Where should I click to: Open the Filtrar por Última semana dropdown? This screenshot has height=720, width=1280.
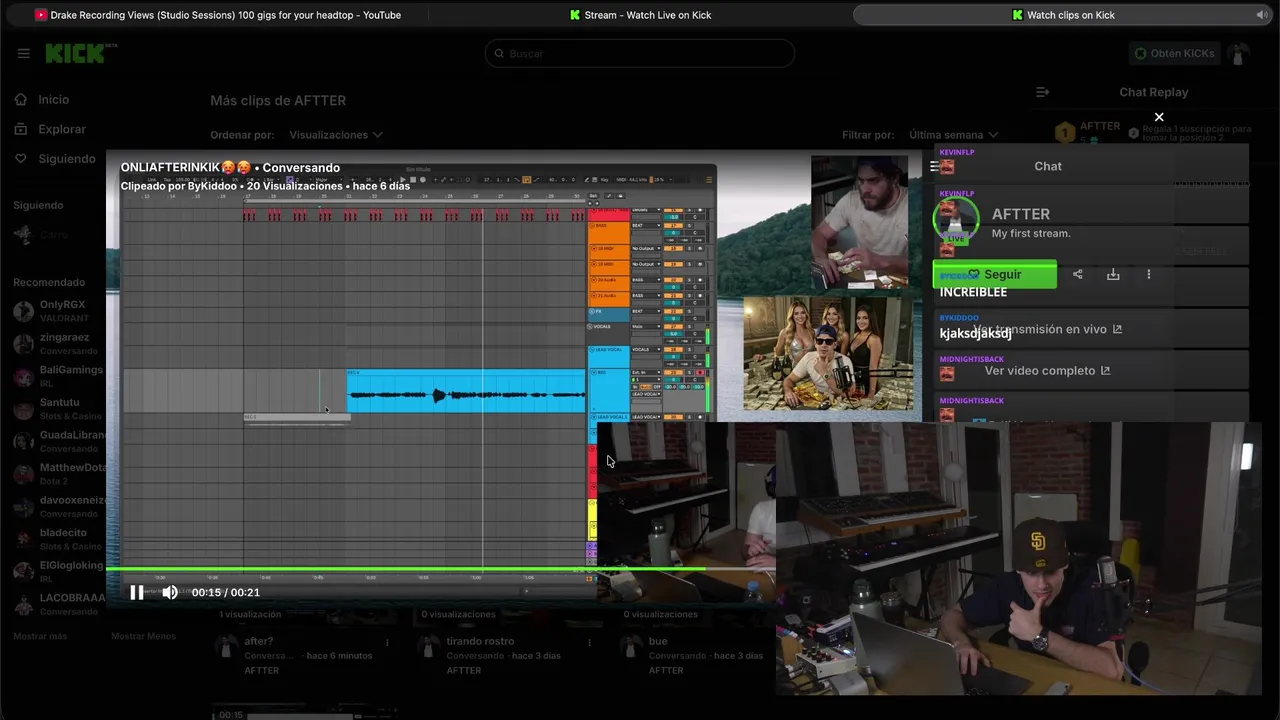tap(953, 135)
